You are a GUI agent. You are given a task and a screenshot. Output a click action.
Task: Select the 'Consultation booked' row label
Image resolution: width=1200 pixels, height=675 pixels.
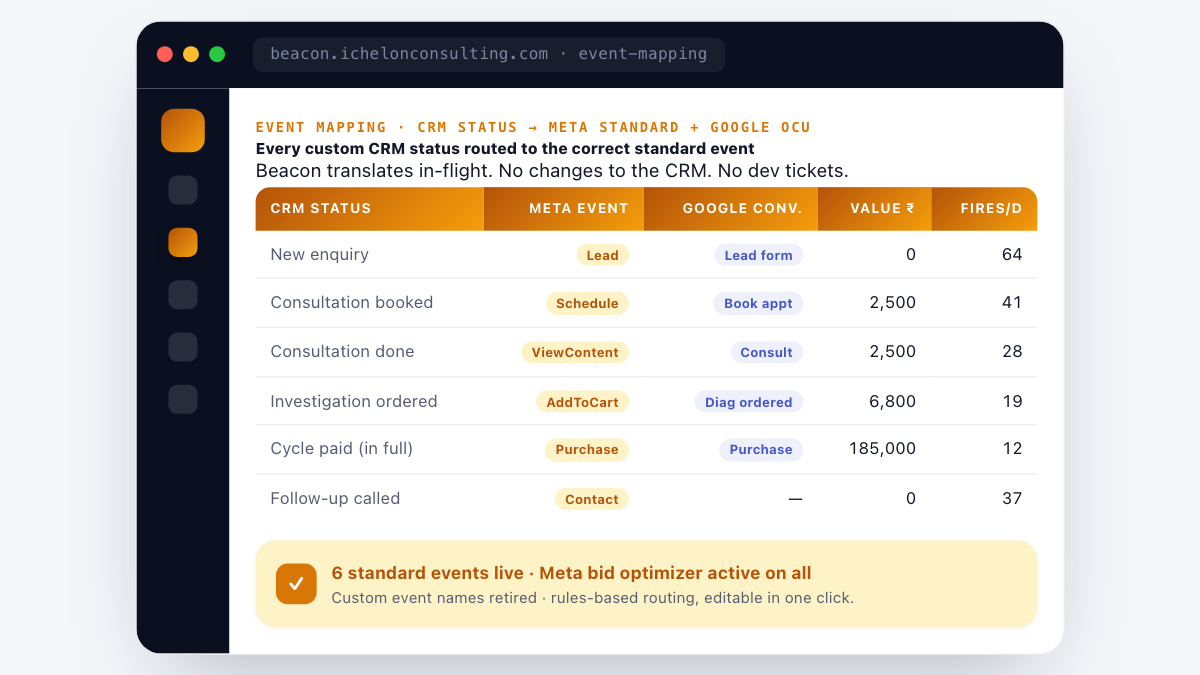point(351,303)
